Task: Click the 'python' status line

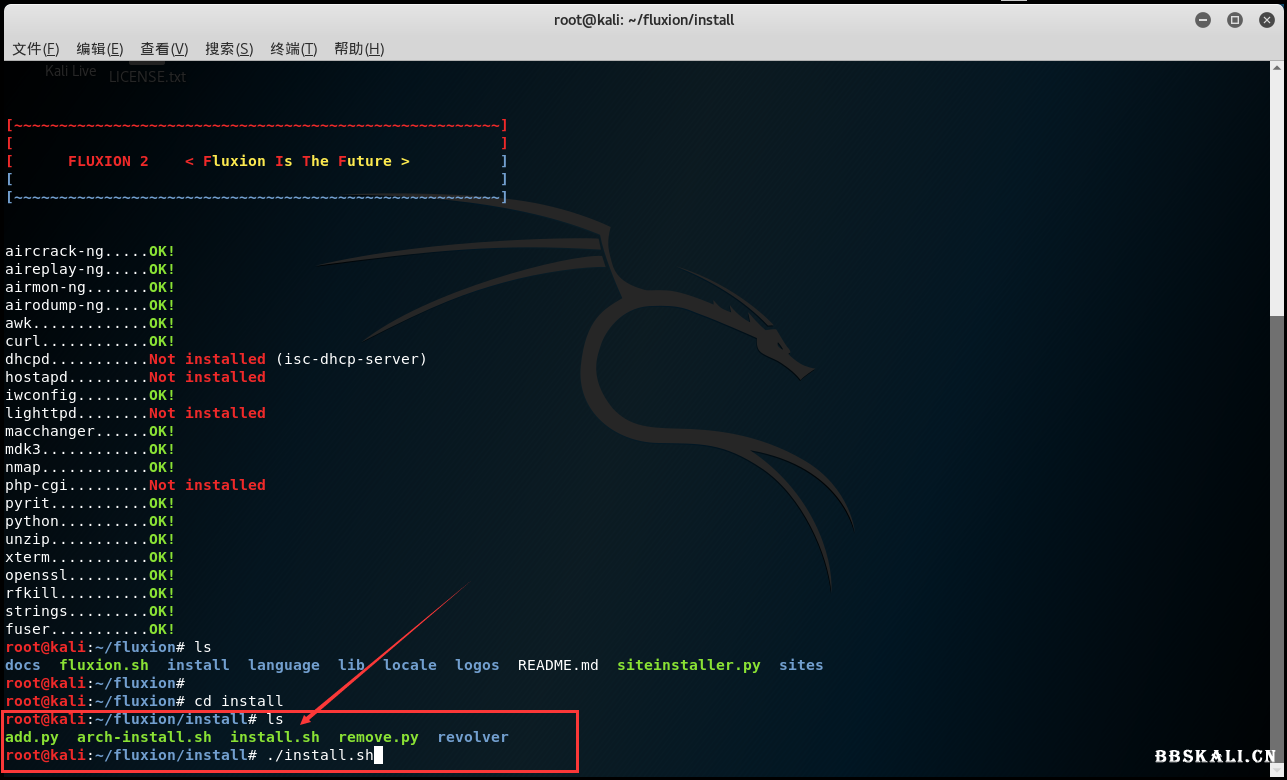Action: (x=90, y=521)
